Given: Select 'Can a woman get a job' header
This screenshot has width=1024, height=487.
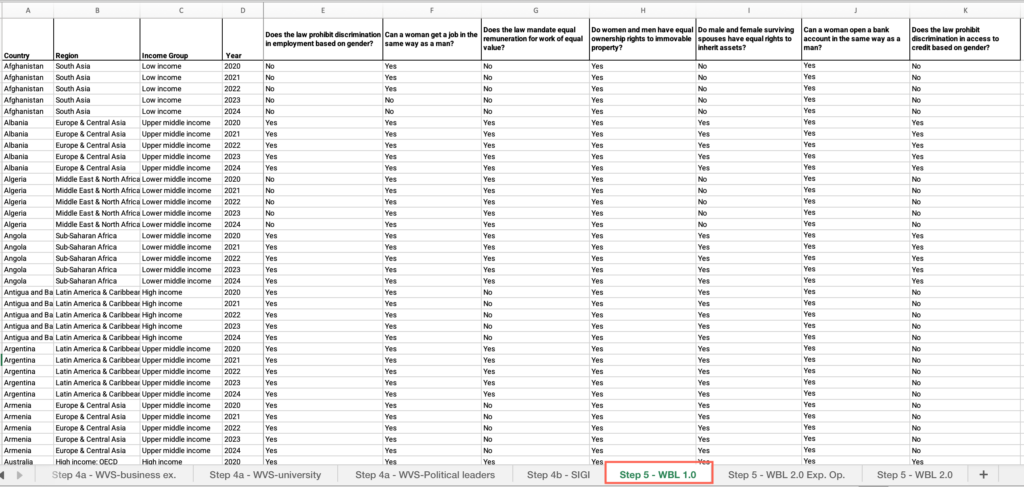Looking at the screenshot, I should pos(432,39).
